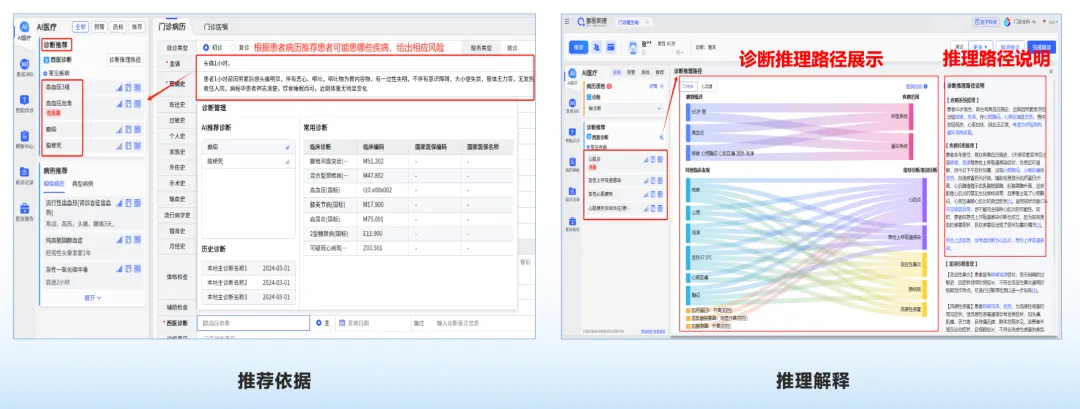This screenshot has height=409, width=1080.
Task: Click triangle icon beside 脑梗死 in AI推荐诊断
Action: [x=287, y=160]
